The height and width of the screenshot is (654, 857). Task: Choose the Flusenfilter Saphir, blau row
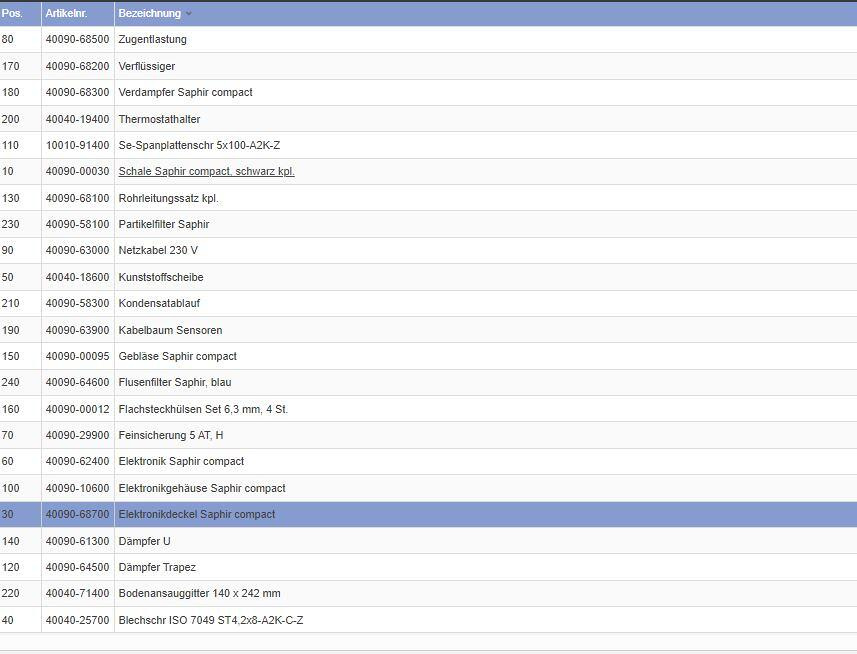pyautogui.click(x=174, y=383)
